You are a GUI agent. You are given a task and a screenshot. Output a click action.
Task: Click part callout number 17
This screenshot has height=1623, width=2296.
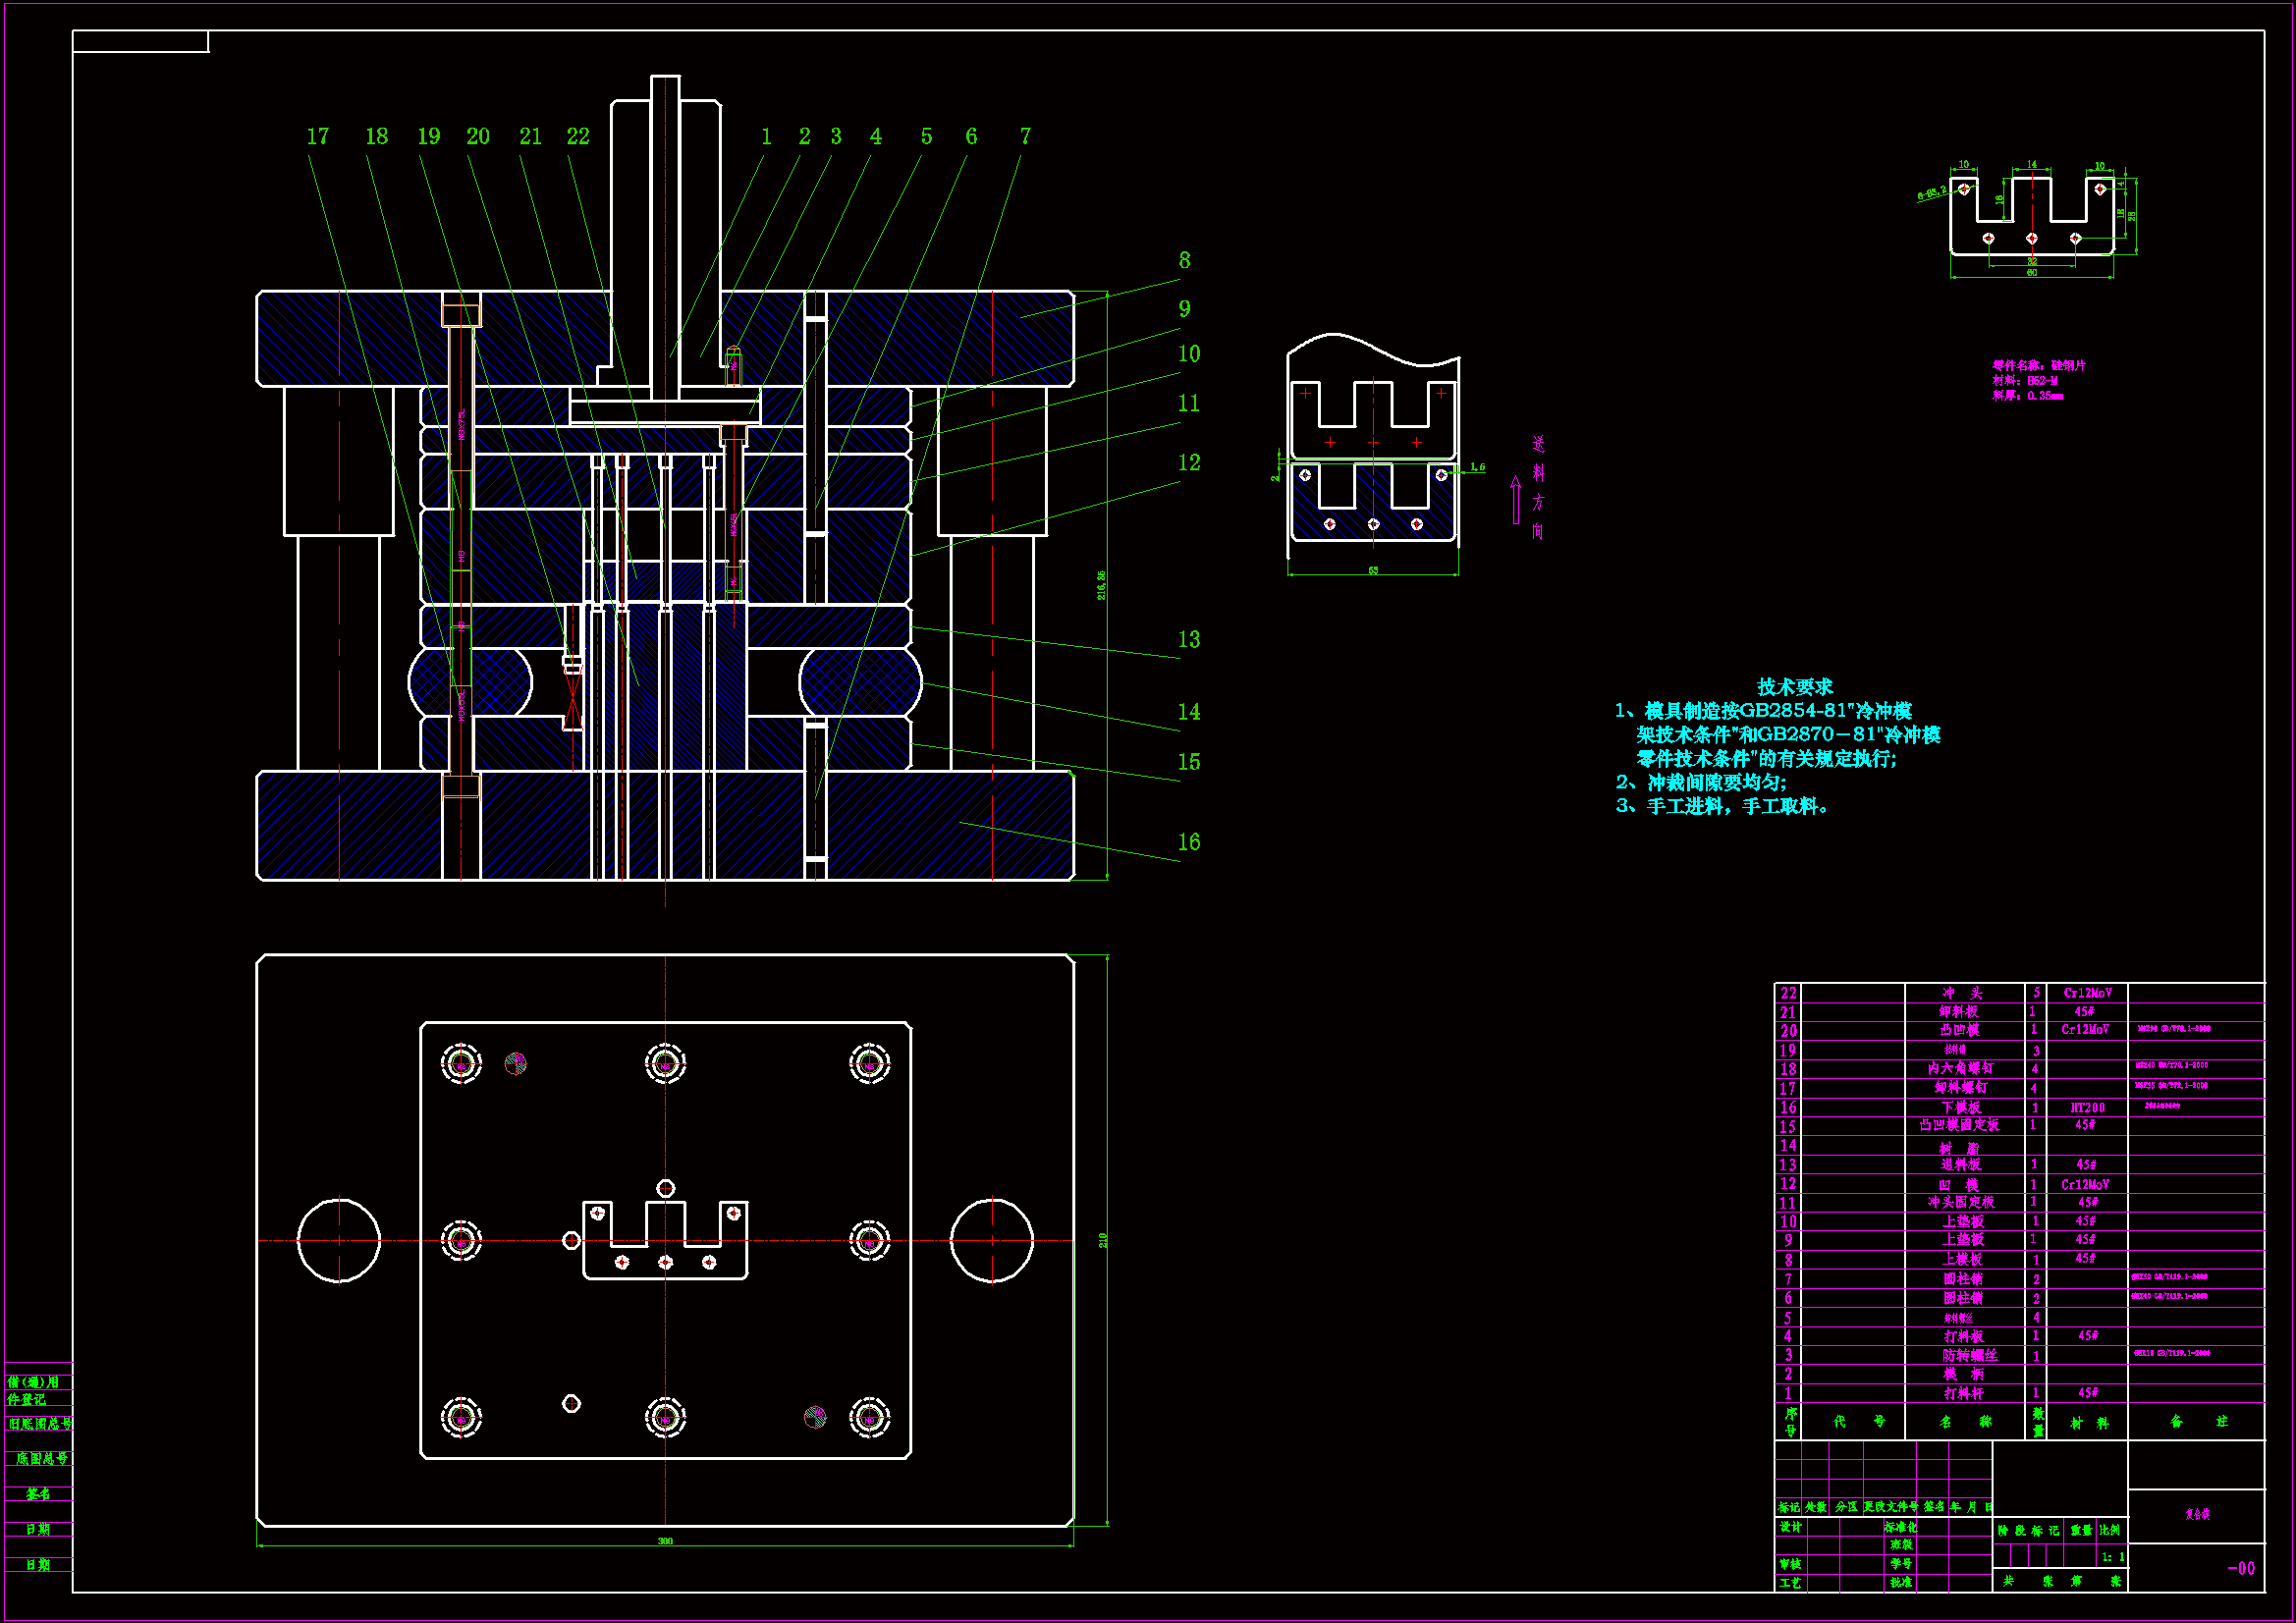(x=317, y=137)
